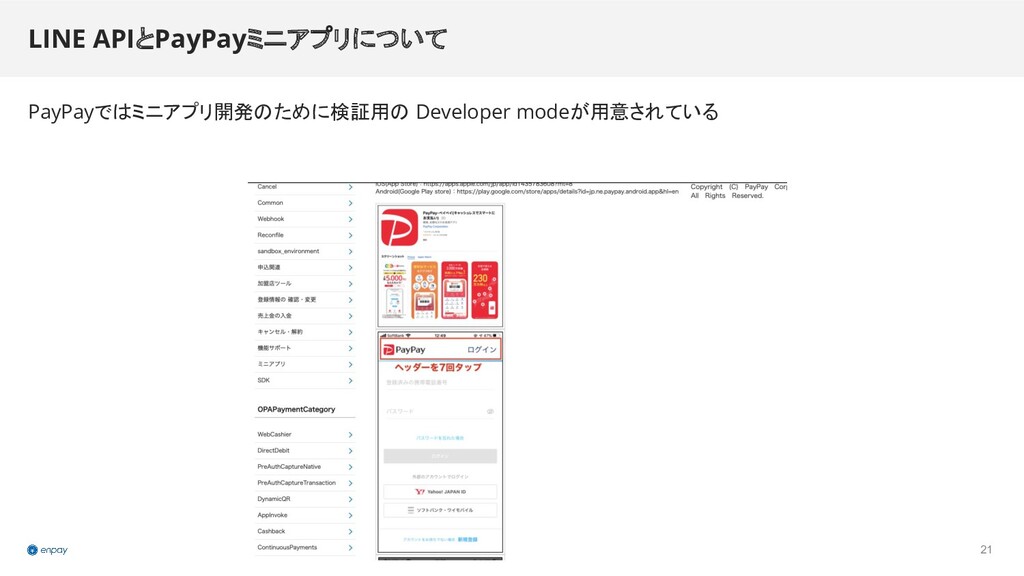This screenshot has height=576, width=1024.
Task: Open the orange app screenshot thumbnail
Action: click(424, 290)
